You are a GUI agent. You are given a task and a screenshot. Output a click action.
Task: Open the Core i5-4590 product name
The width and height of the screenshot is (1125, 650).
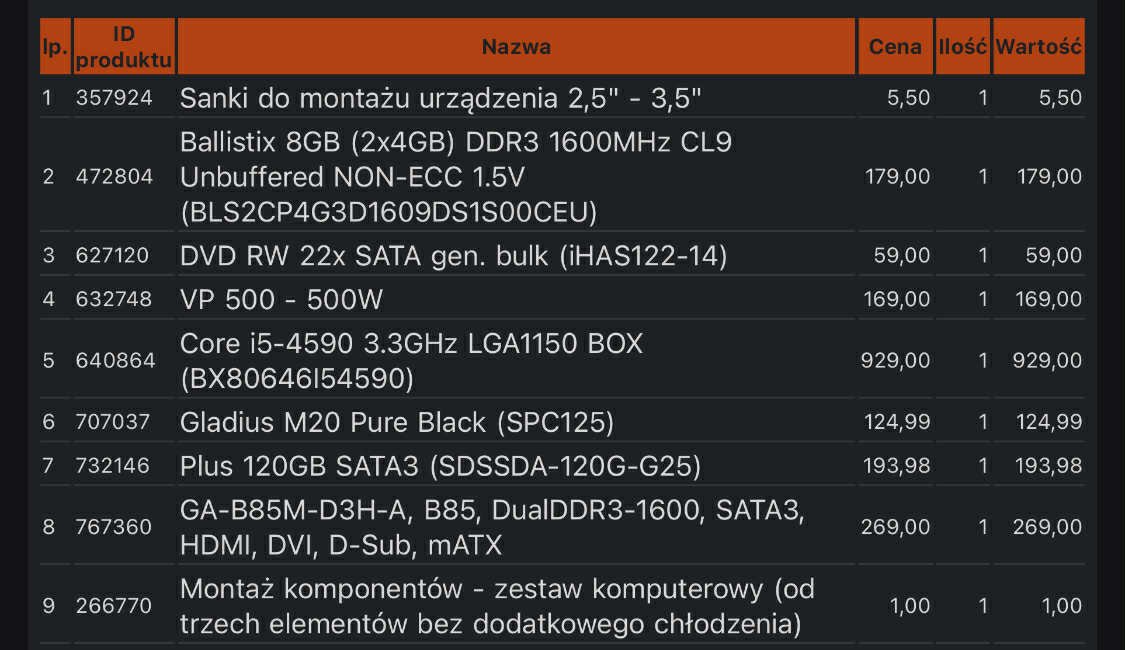[411, 361]
